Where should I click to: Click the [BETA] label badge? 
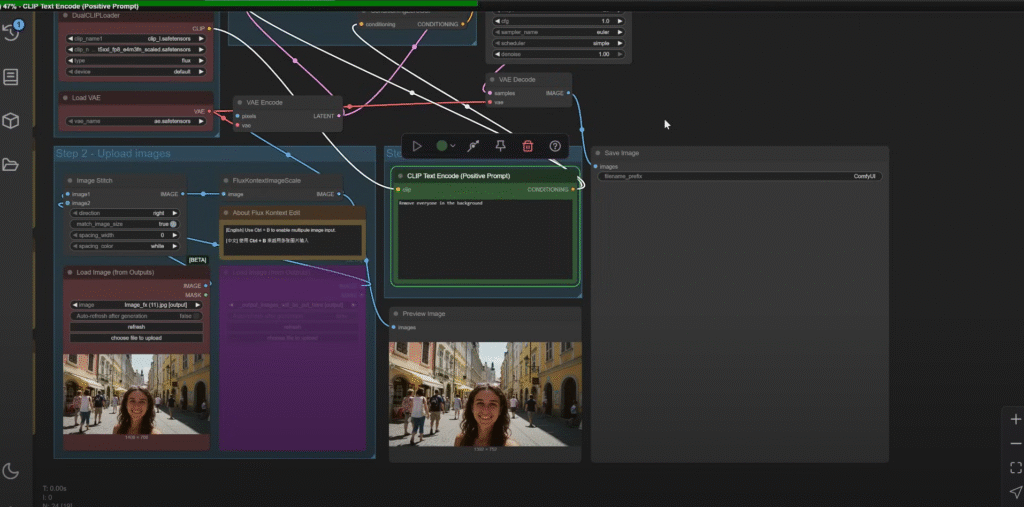(x=198, y=260)
